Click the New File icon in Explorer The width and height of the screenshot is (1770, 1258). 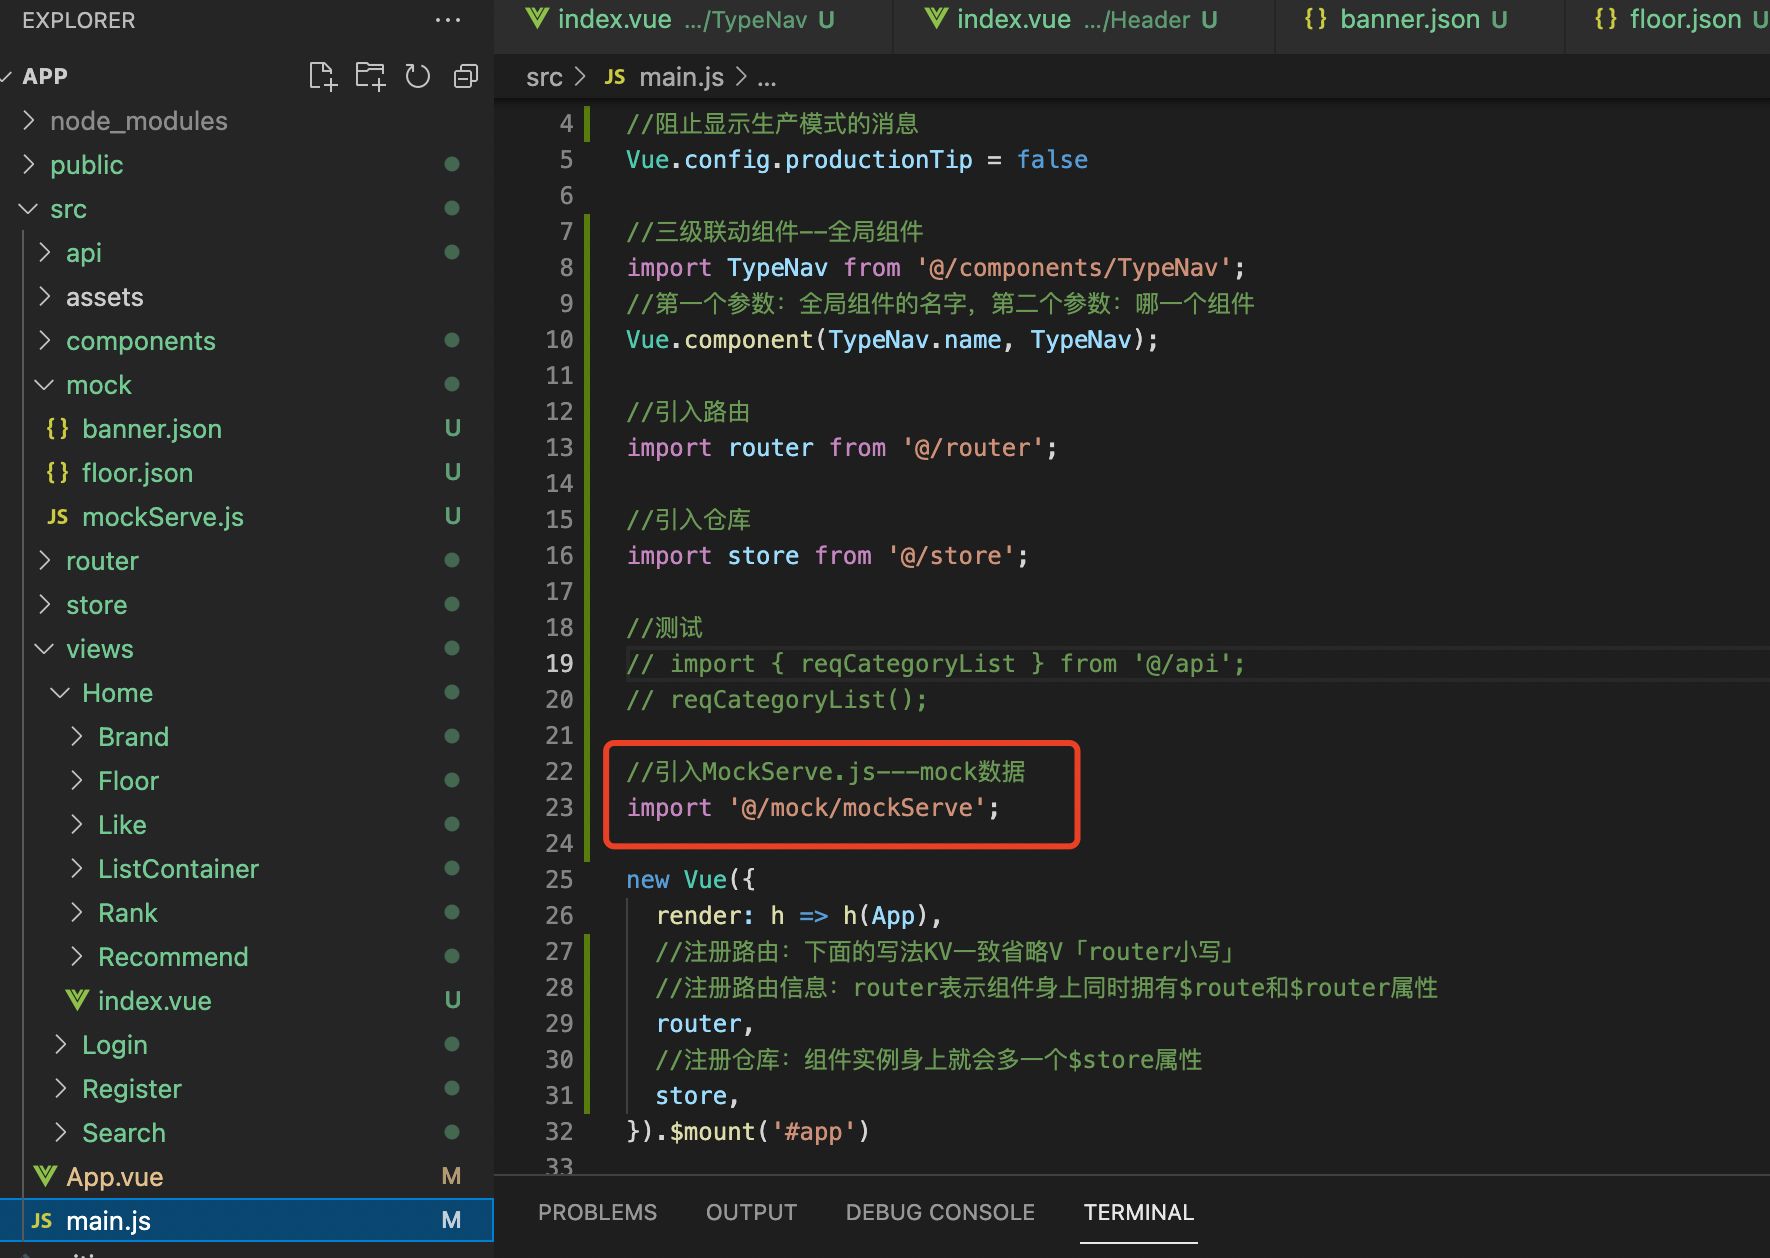click(322, 76)
